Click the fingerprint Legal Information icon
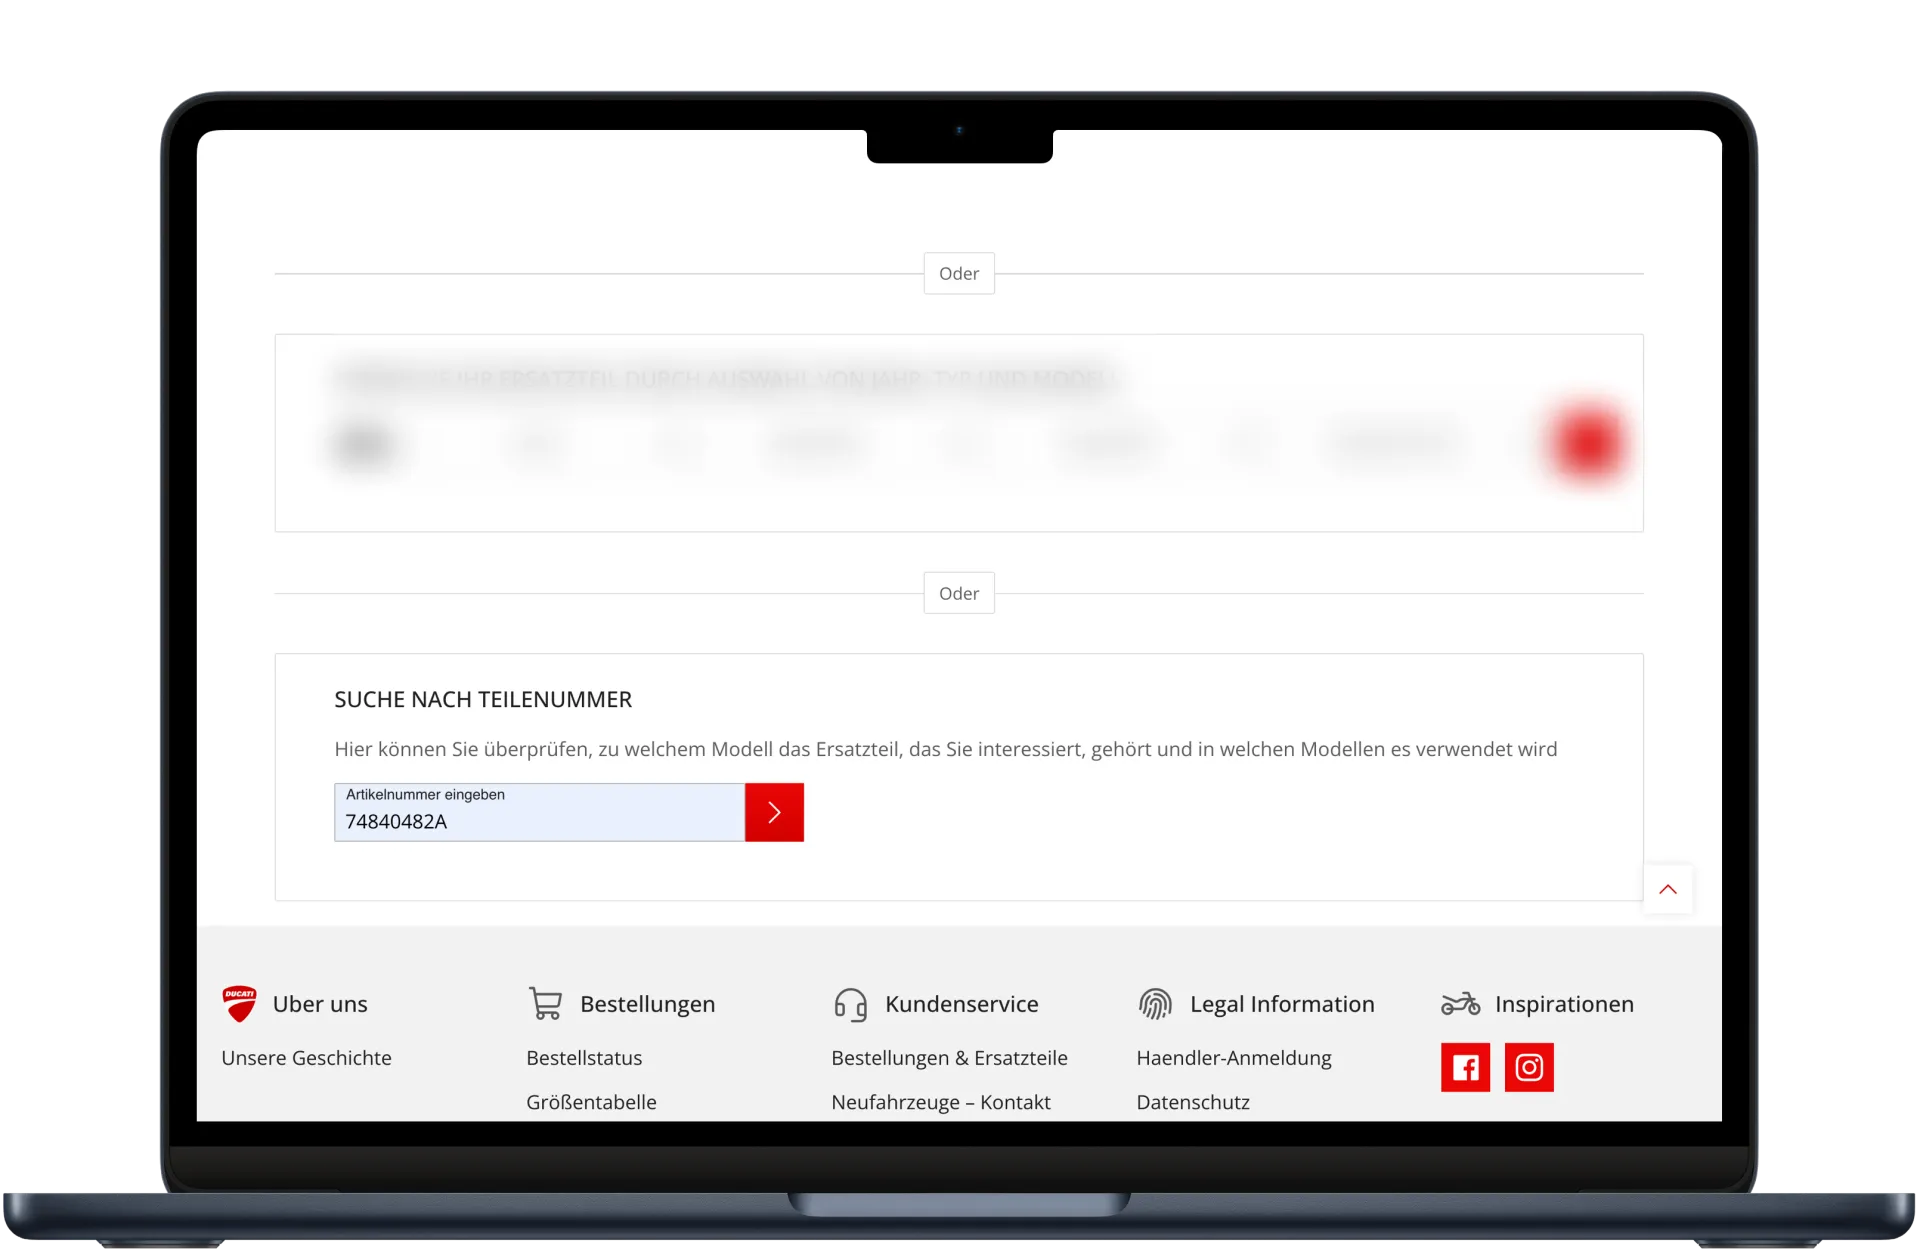The width and height of the screenshot is (1920, 1252). tap(1155, 1004)
